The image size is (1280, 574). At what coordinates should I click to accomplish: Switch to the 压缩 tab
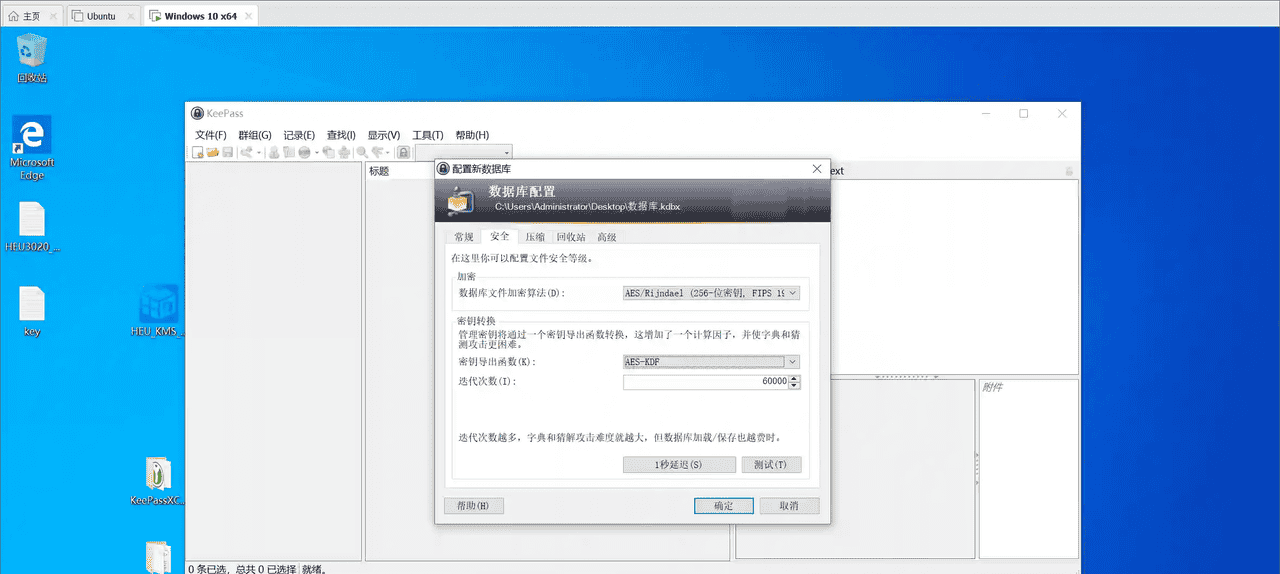click(x=536, y=237)
